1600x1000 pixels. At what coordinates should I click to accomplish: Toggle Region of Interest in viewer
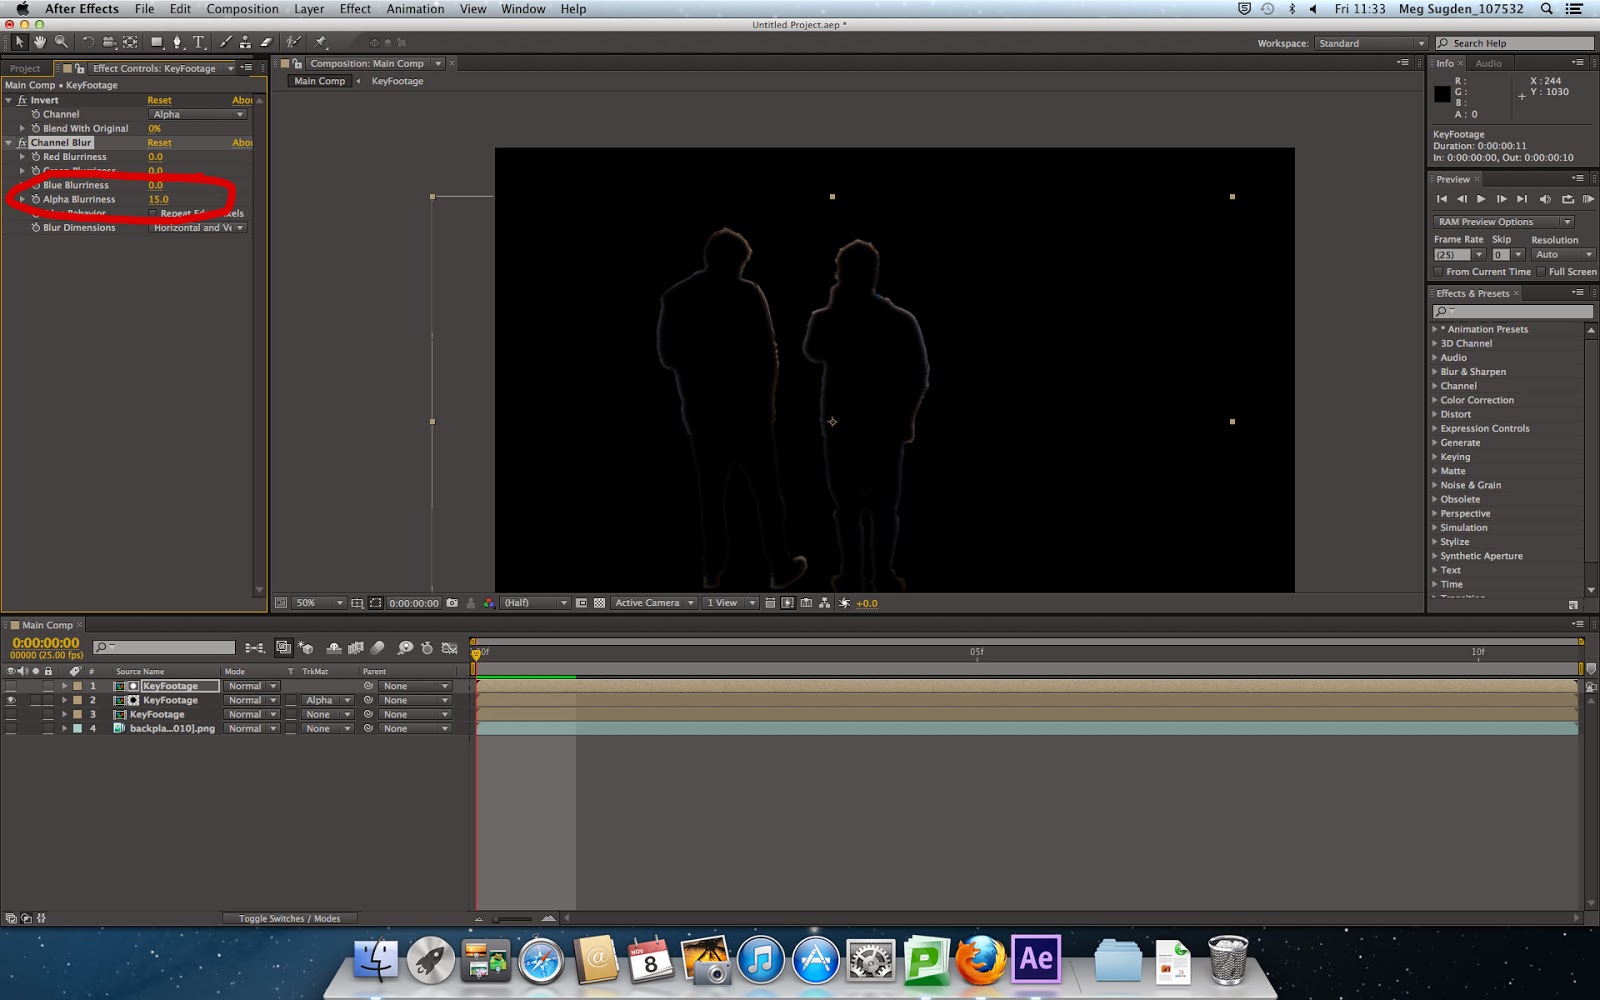coord(581,603)
